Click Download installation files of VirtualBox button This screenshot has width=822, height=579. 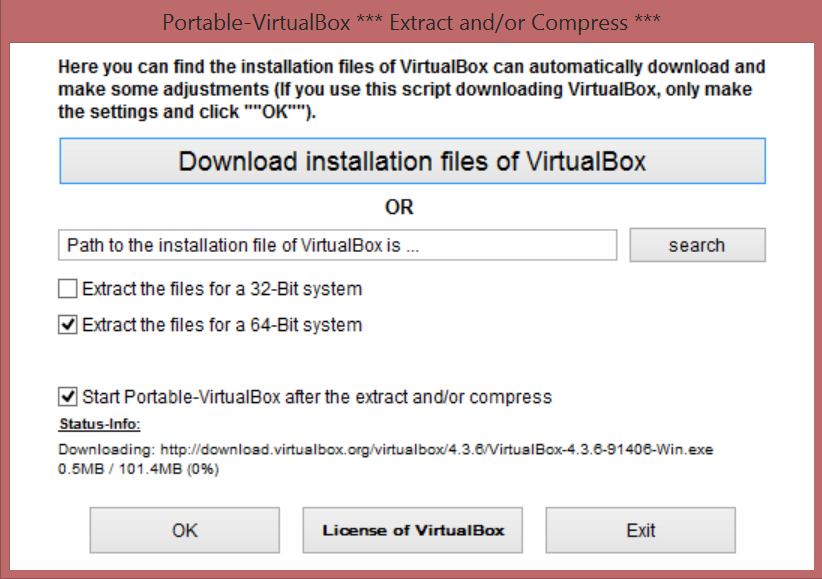(412, 161)
